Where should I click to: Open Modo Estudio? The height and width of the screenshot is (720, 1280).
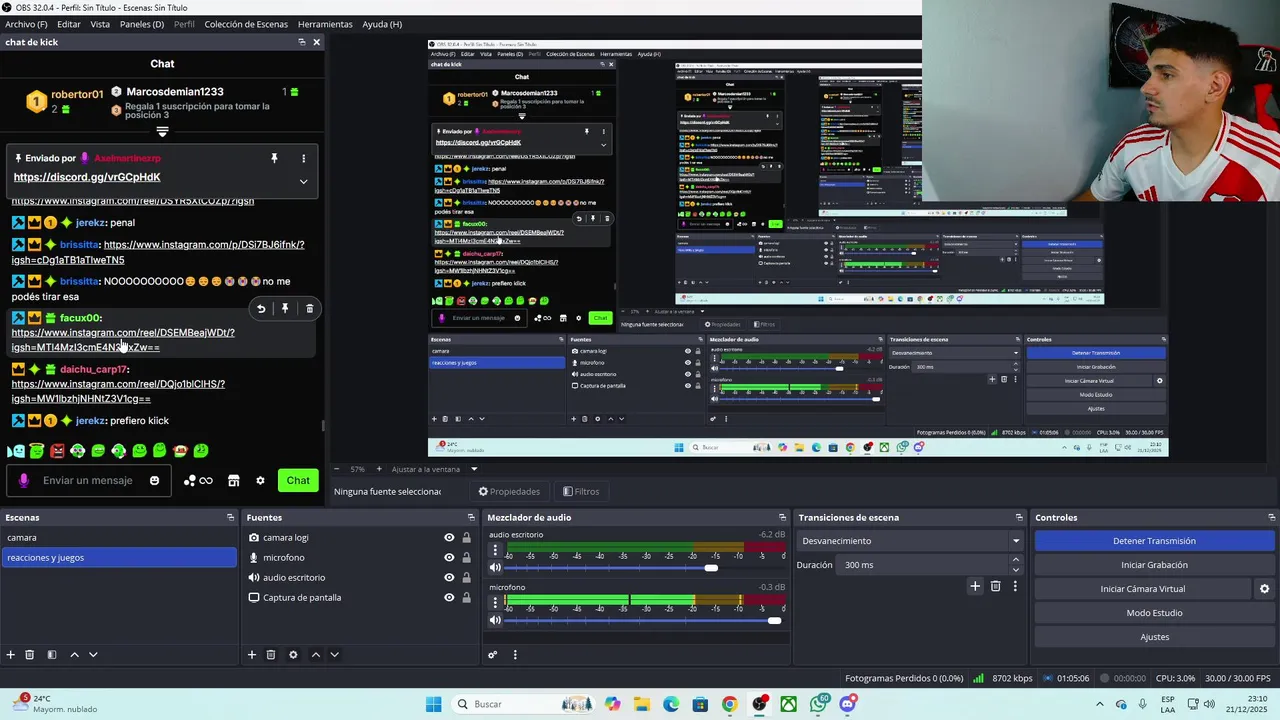tap(1154, 613)
